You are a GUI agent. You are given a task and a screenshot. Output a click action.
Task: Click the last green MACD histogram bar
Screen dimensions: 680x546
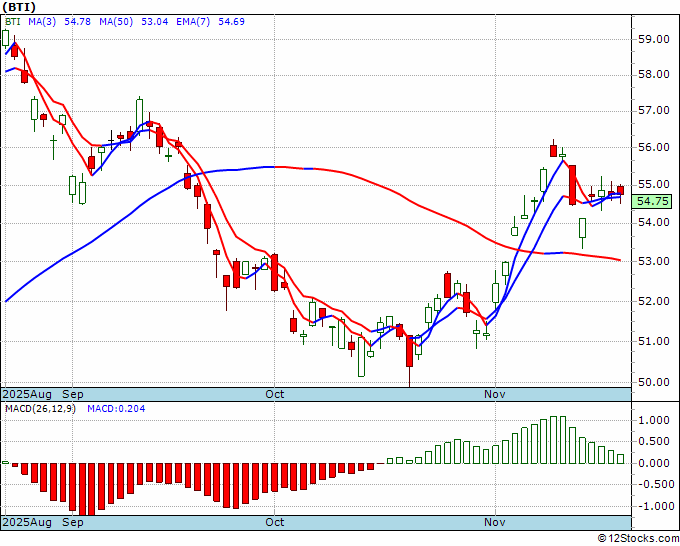[x=621, y=459]
